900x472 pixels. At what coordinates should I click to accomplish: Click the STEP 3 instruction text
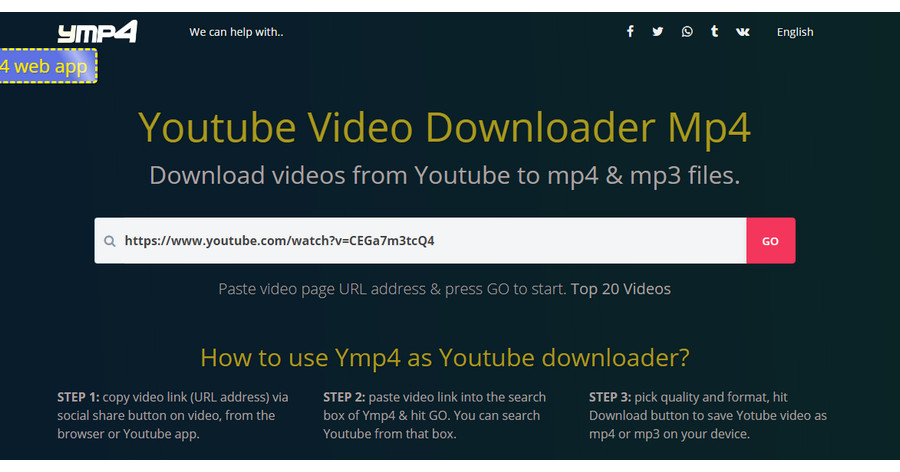[x=708, y=415]
